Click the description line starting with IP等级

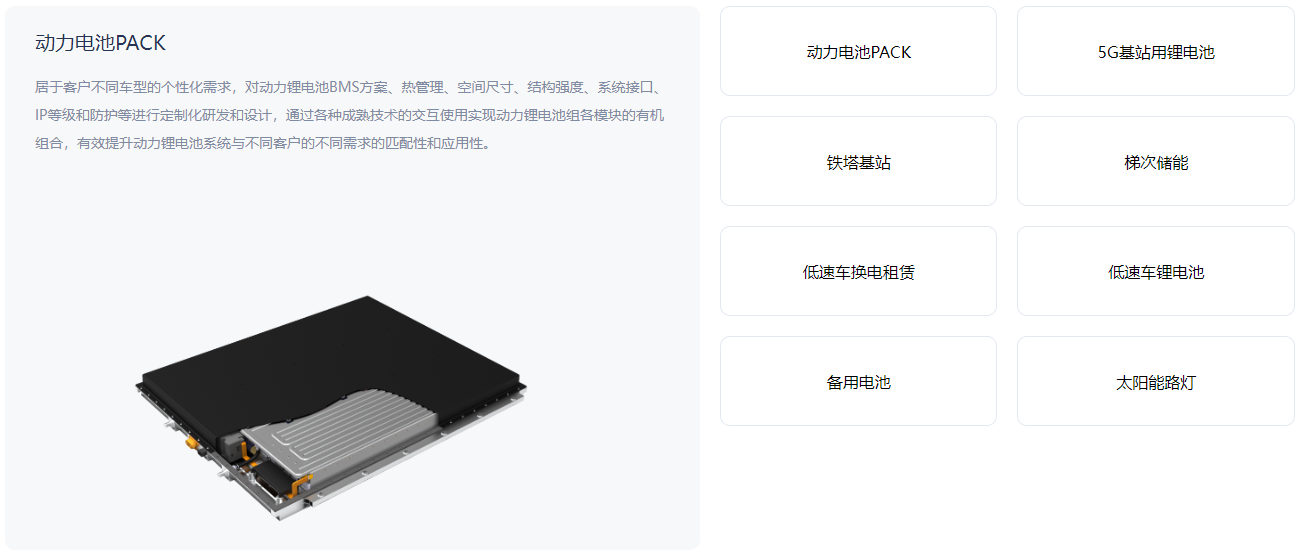click(349, 115)
